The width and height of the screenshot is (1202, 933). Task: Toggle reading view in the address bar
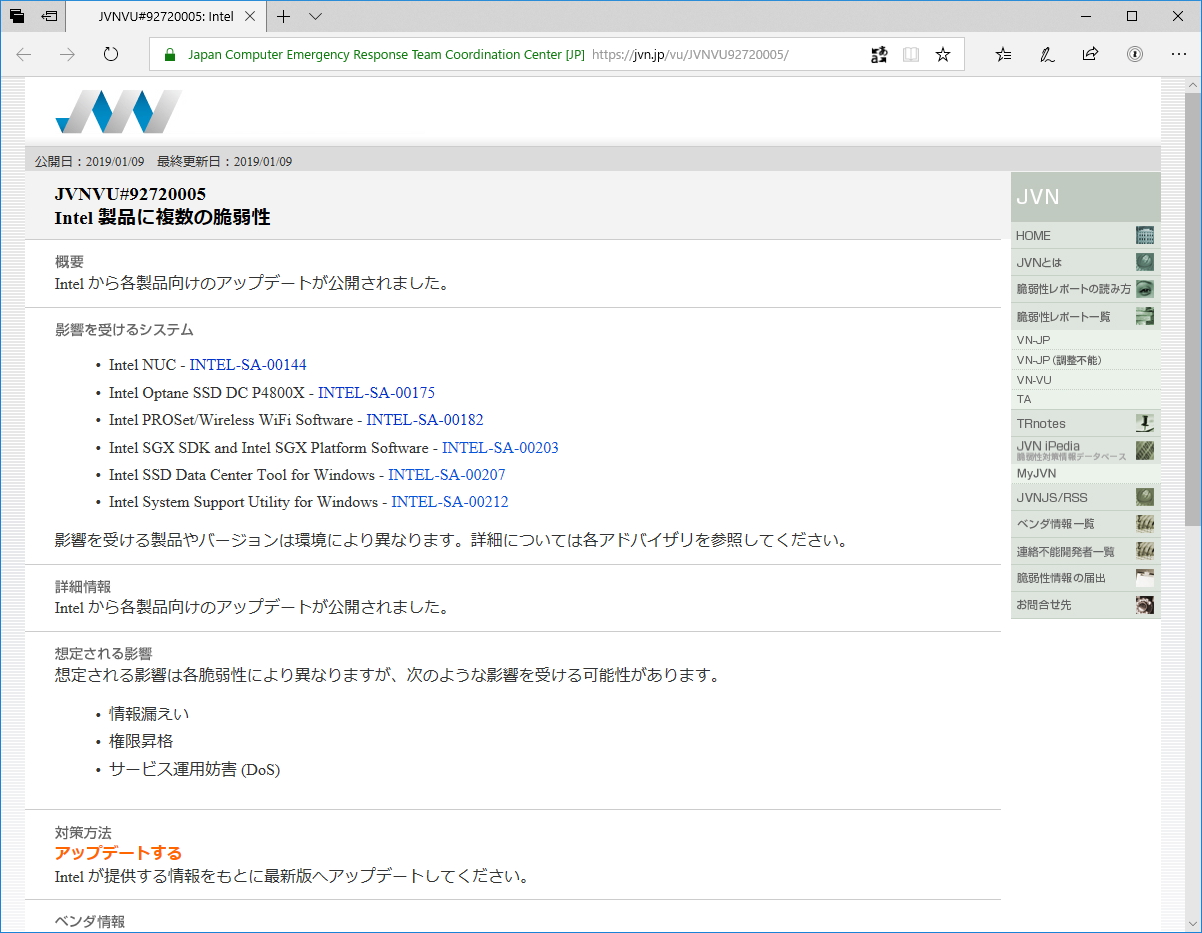pos(911,55)
